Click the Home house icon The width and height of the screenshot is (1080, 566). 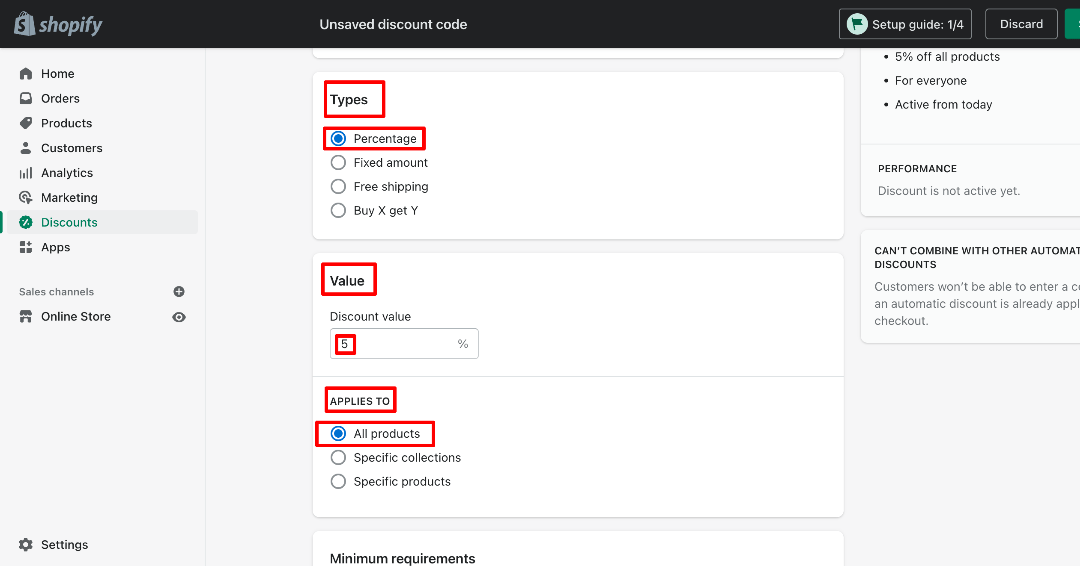point(26,74)
